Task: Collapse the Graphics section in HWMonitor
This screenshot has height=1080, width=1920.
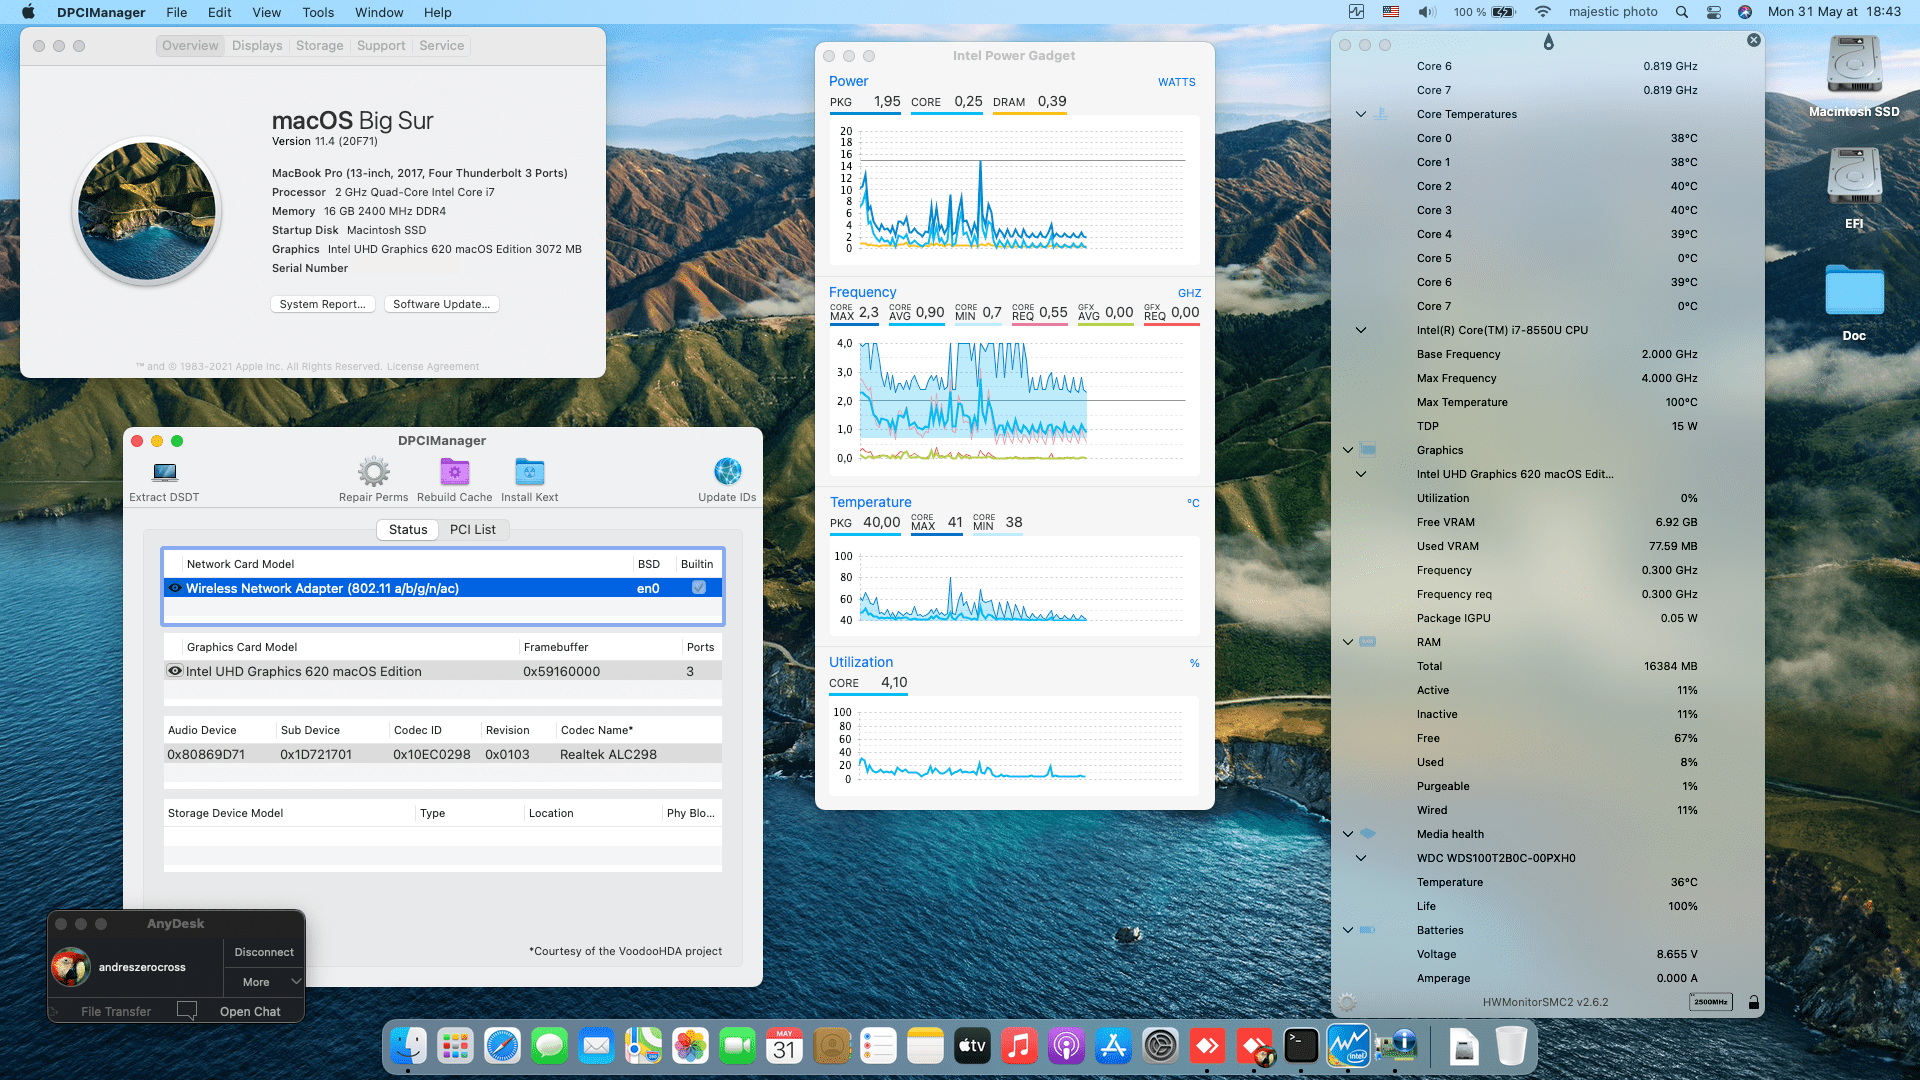Action: (1348, 450)
